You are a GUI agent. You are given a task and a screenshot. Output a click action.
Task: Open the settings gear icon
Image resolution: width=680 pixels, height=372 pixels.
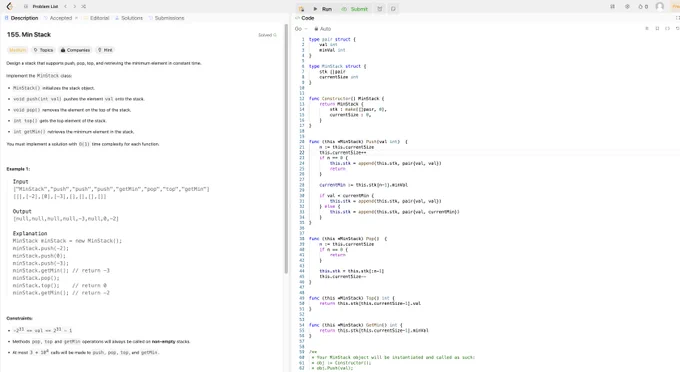tap(627, 7)
